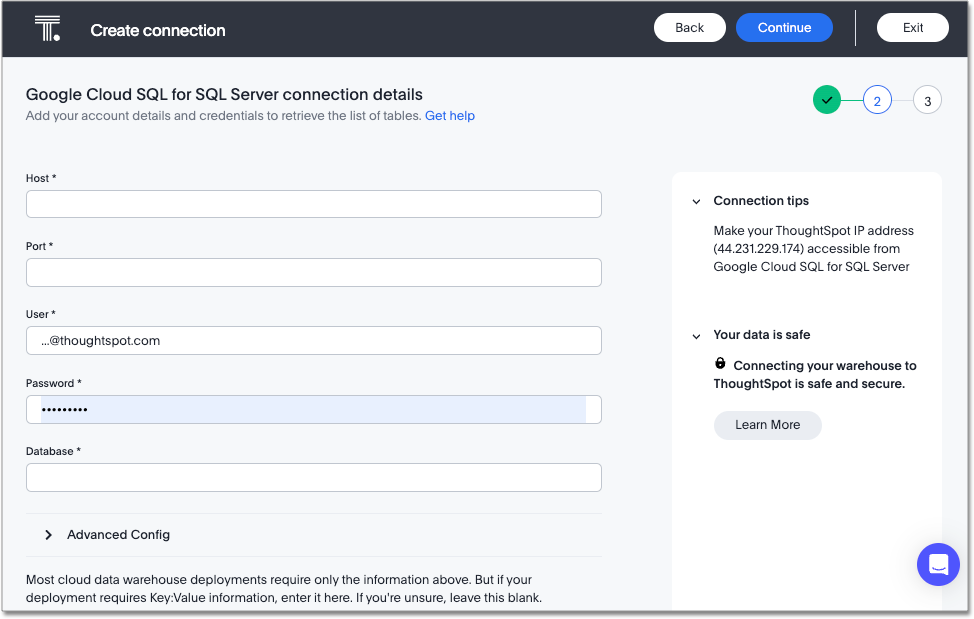Open the Get help link
Viewport: 974px width, 619px height.
(x=449, y=116)
